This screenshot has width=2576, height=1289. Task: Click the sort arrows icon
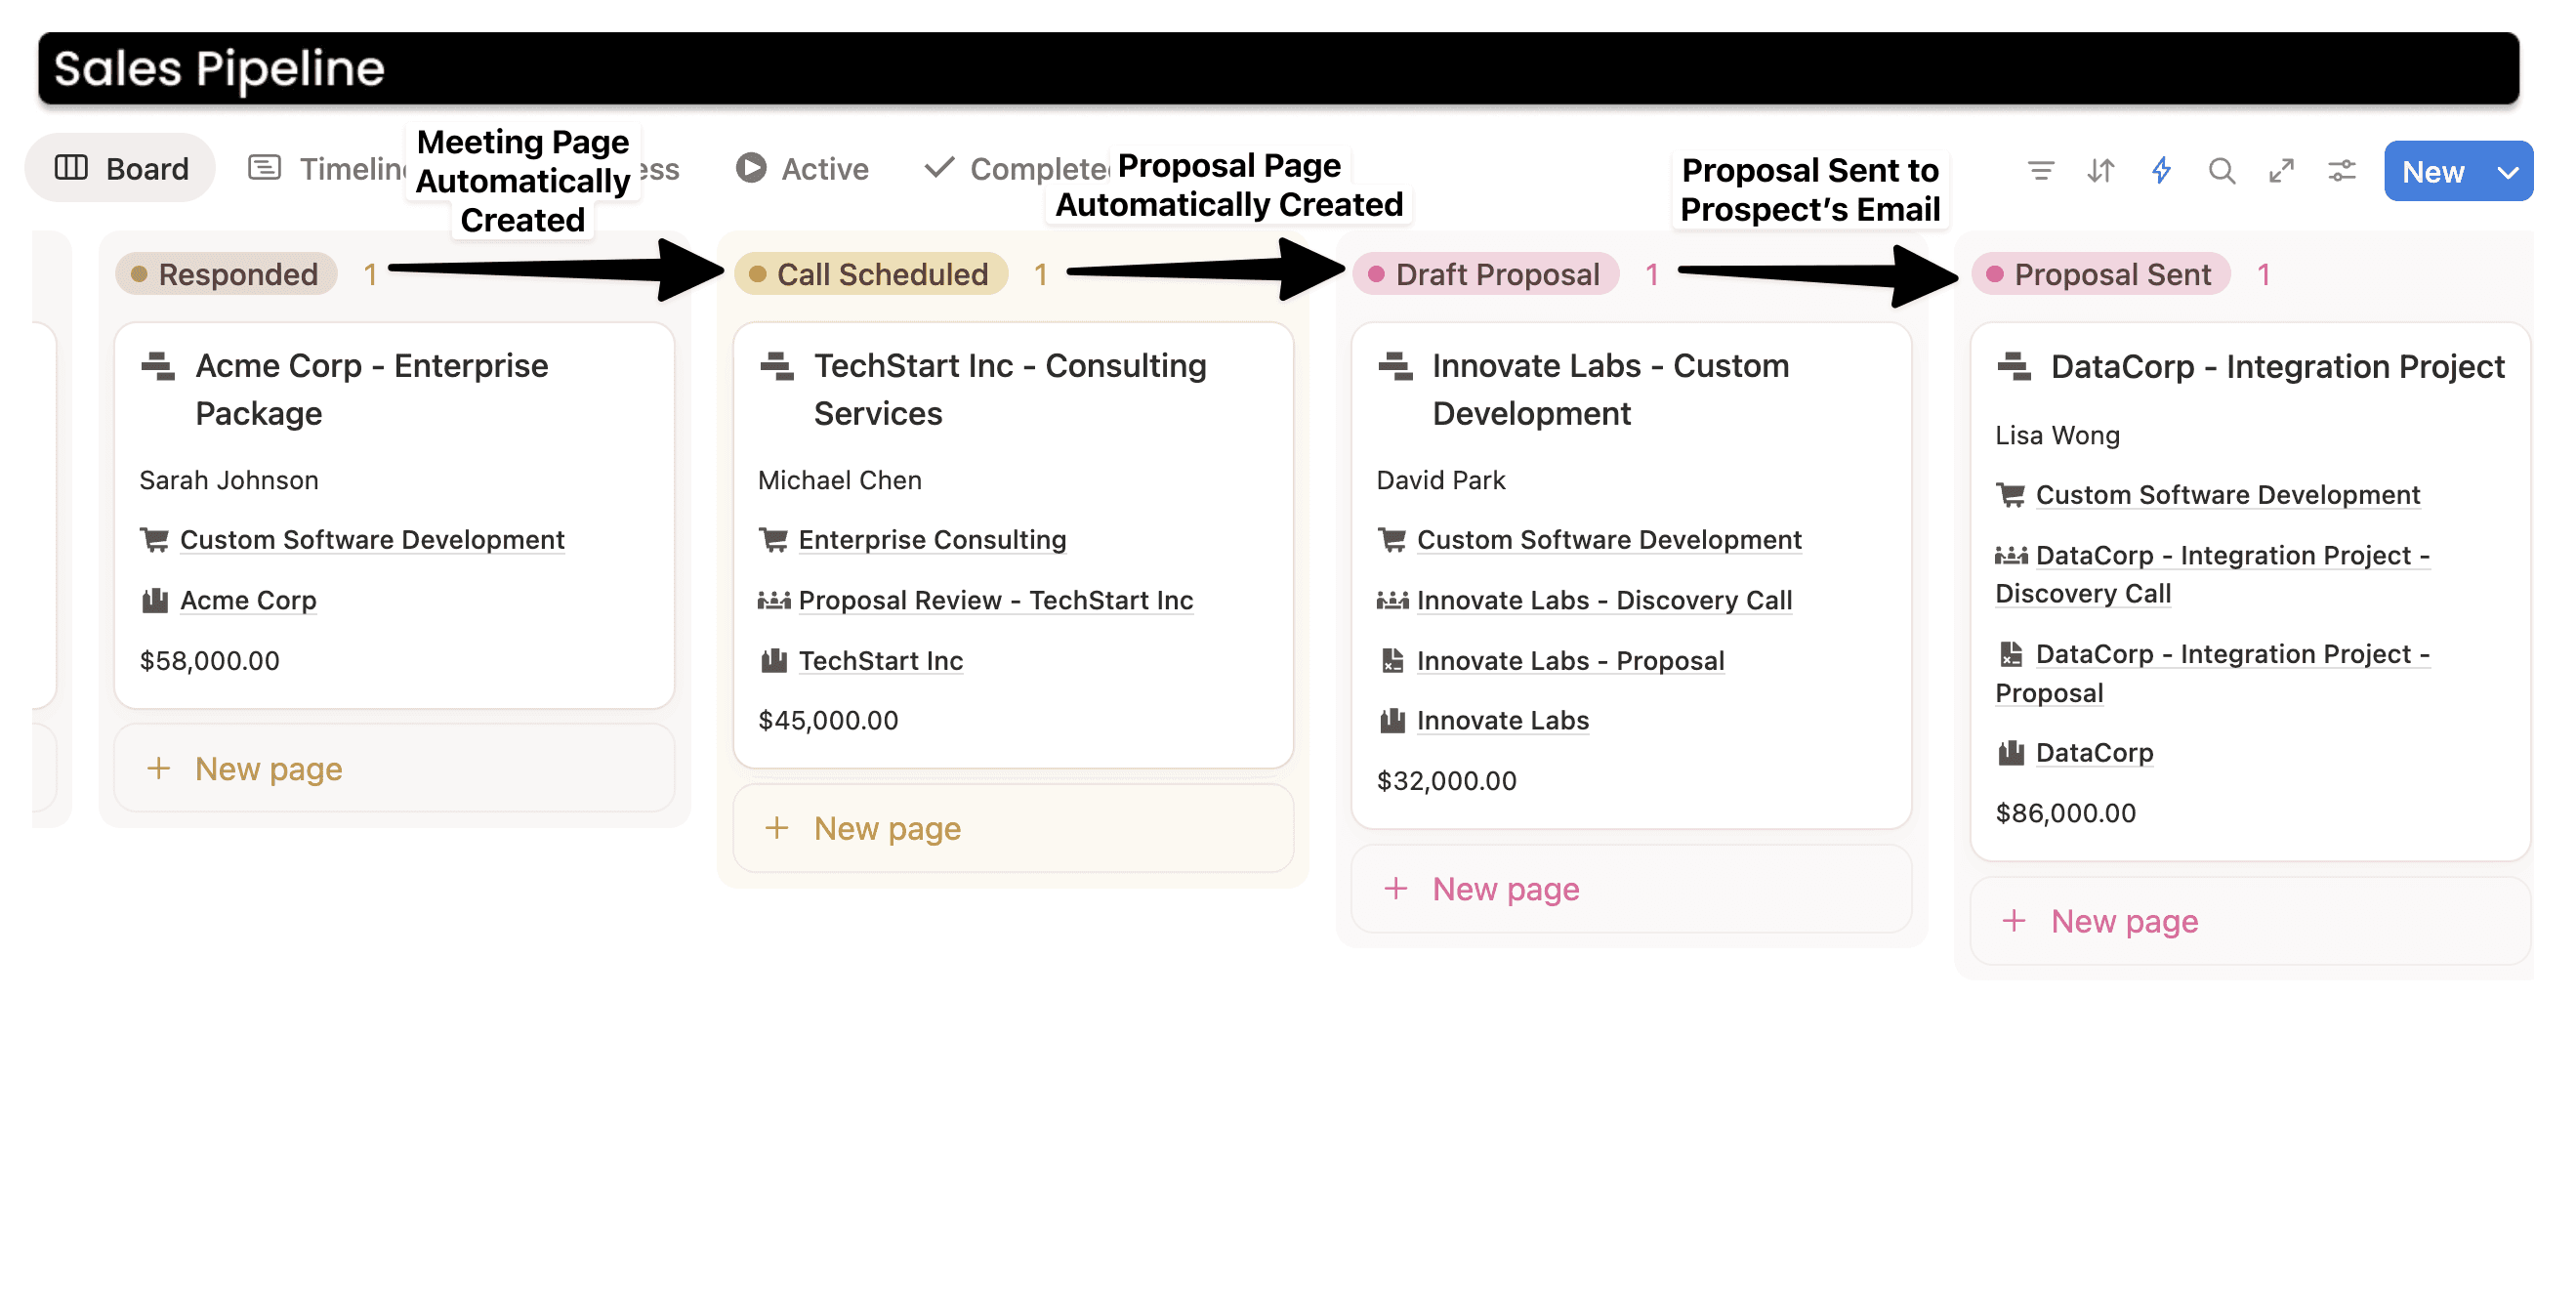[x=2100, y=171]
